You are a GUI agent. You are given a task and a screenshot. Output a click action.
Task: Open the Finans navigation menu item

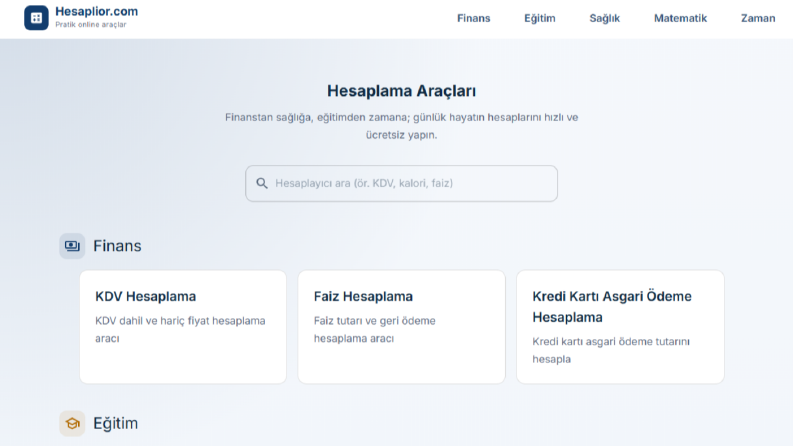coord(474,18)
